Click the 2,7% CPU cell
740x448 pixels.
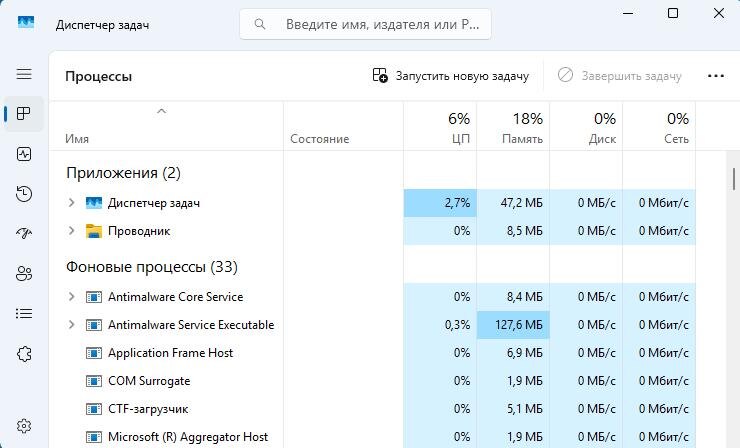click(x=440, y=203)
